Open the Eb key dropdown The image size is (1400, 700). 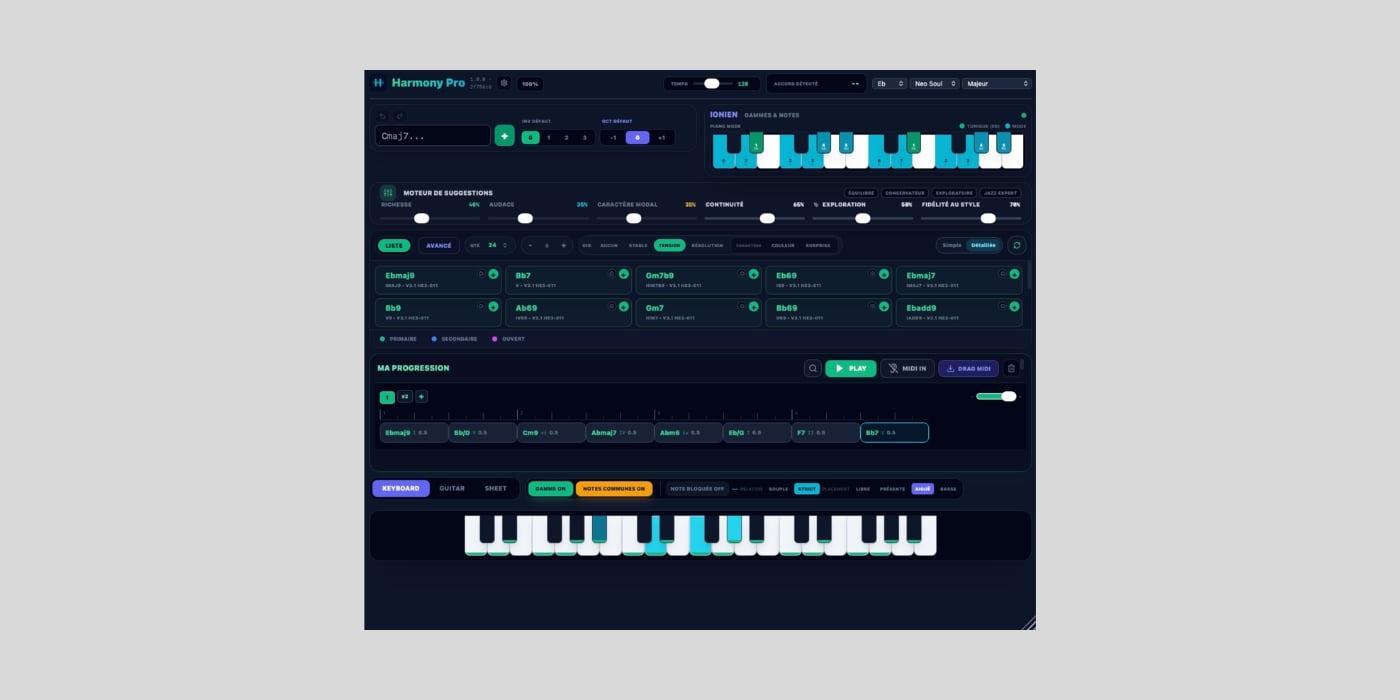890,84
